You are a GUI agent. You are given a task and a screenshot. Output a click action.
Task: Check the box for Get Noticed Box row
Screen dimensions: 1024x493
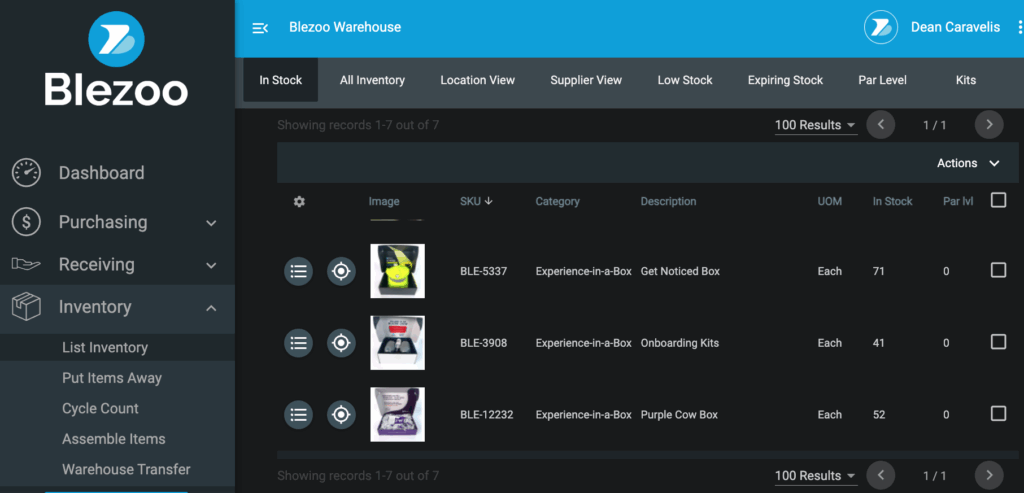[x=998, y=270]
